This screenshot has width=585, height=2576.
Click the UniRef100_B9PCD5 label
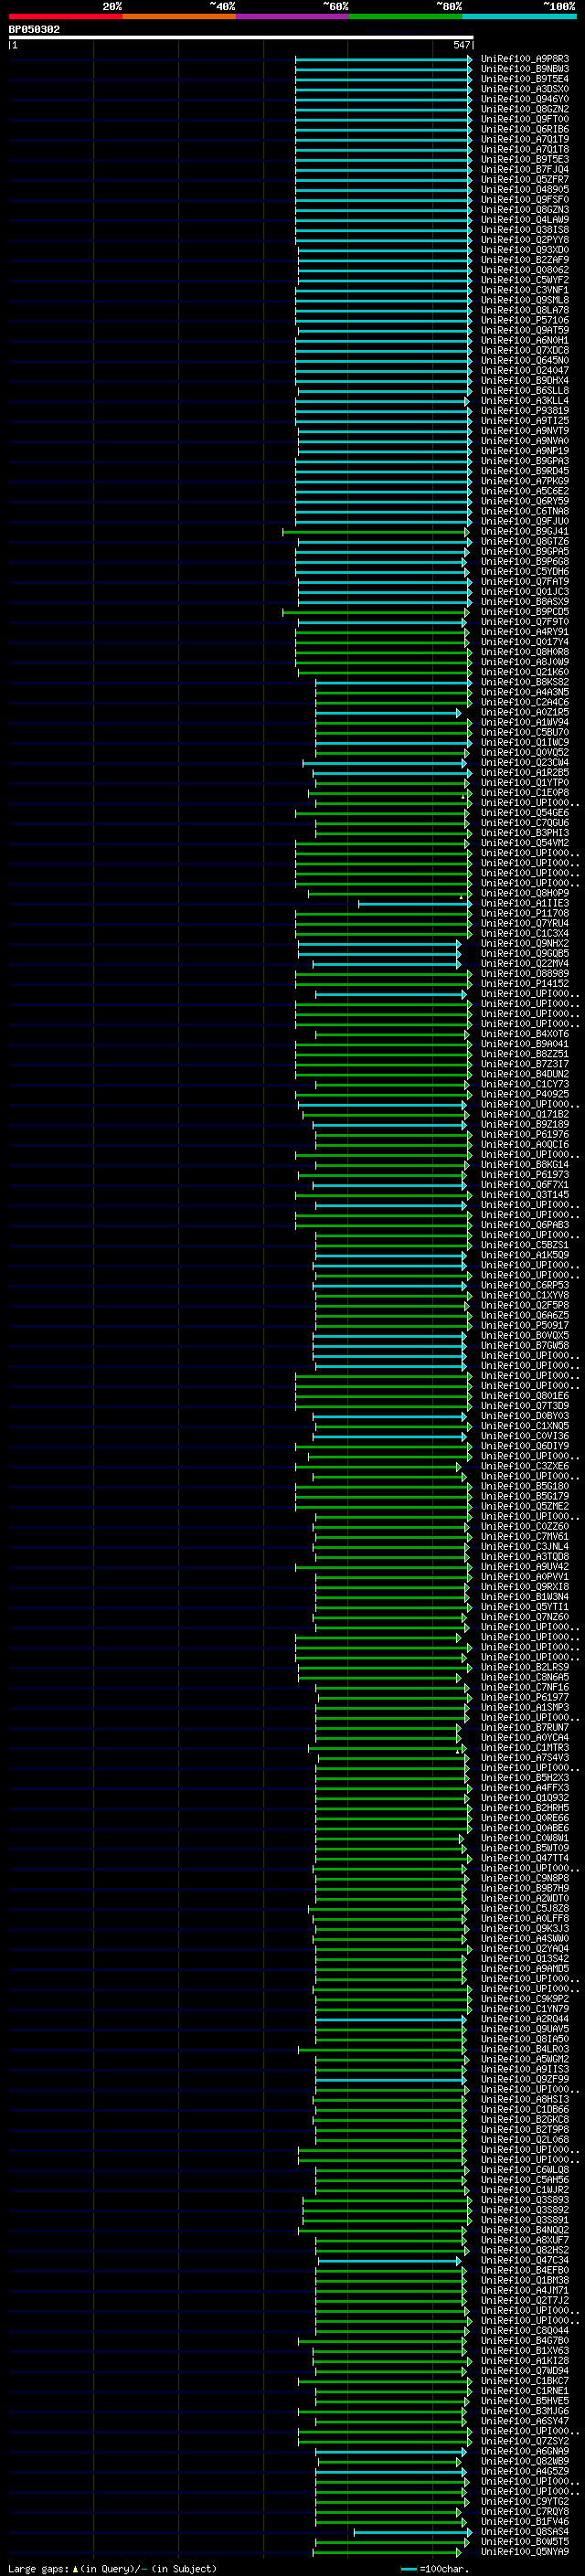[524, 612]
